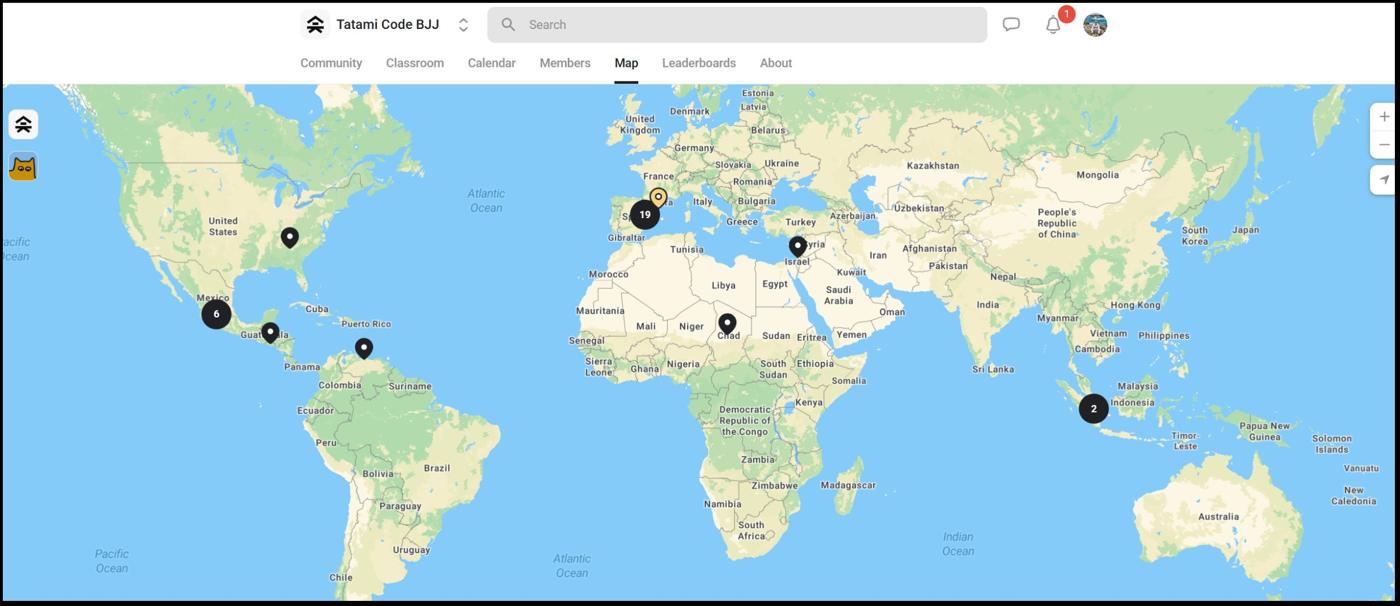Click the Zimbabwe label on the map
The height and width of the screenshot is (606, 1400).
pyautogui.click(x=774, y=485)
